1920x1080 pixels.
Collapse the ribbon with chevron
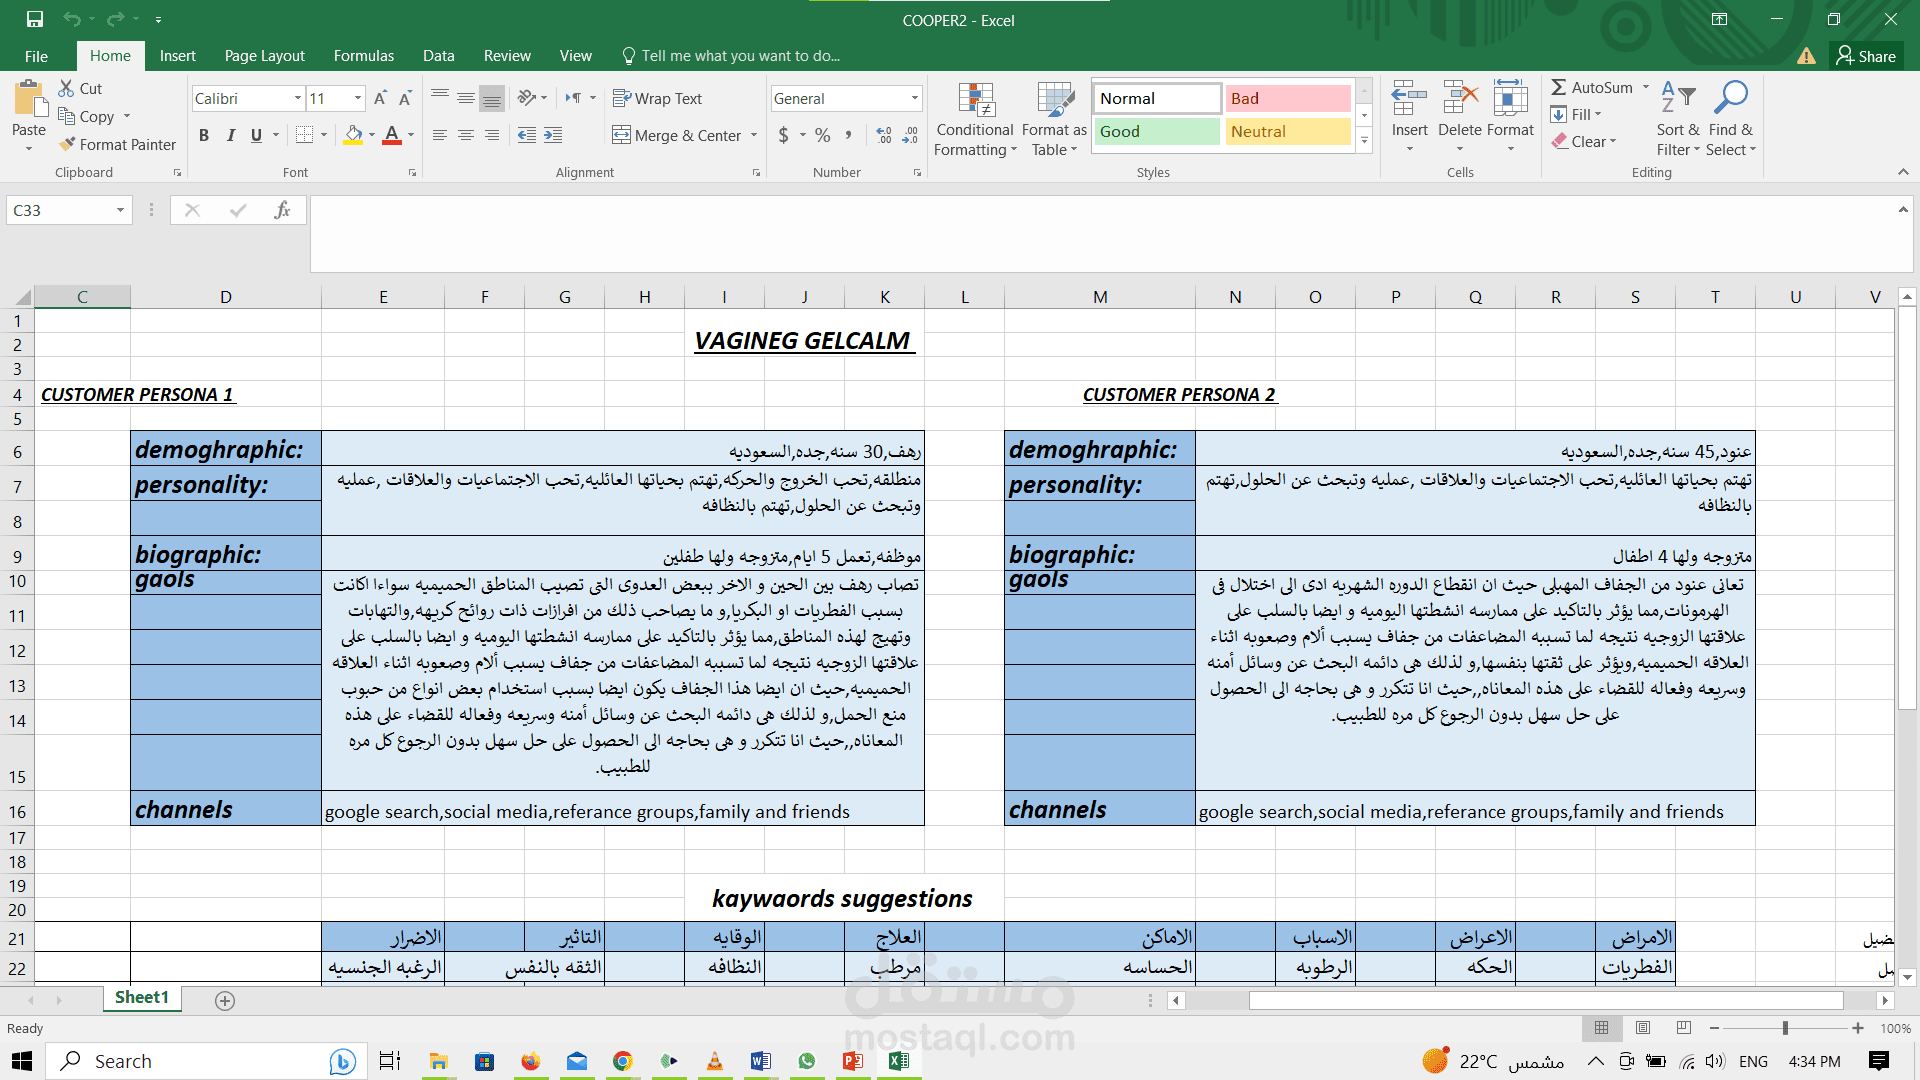tap(1903, 172)
